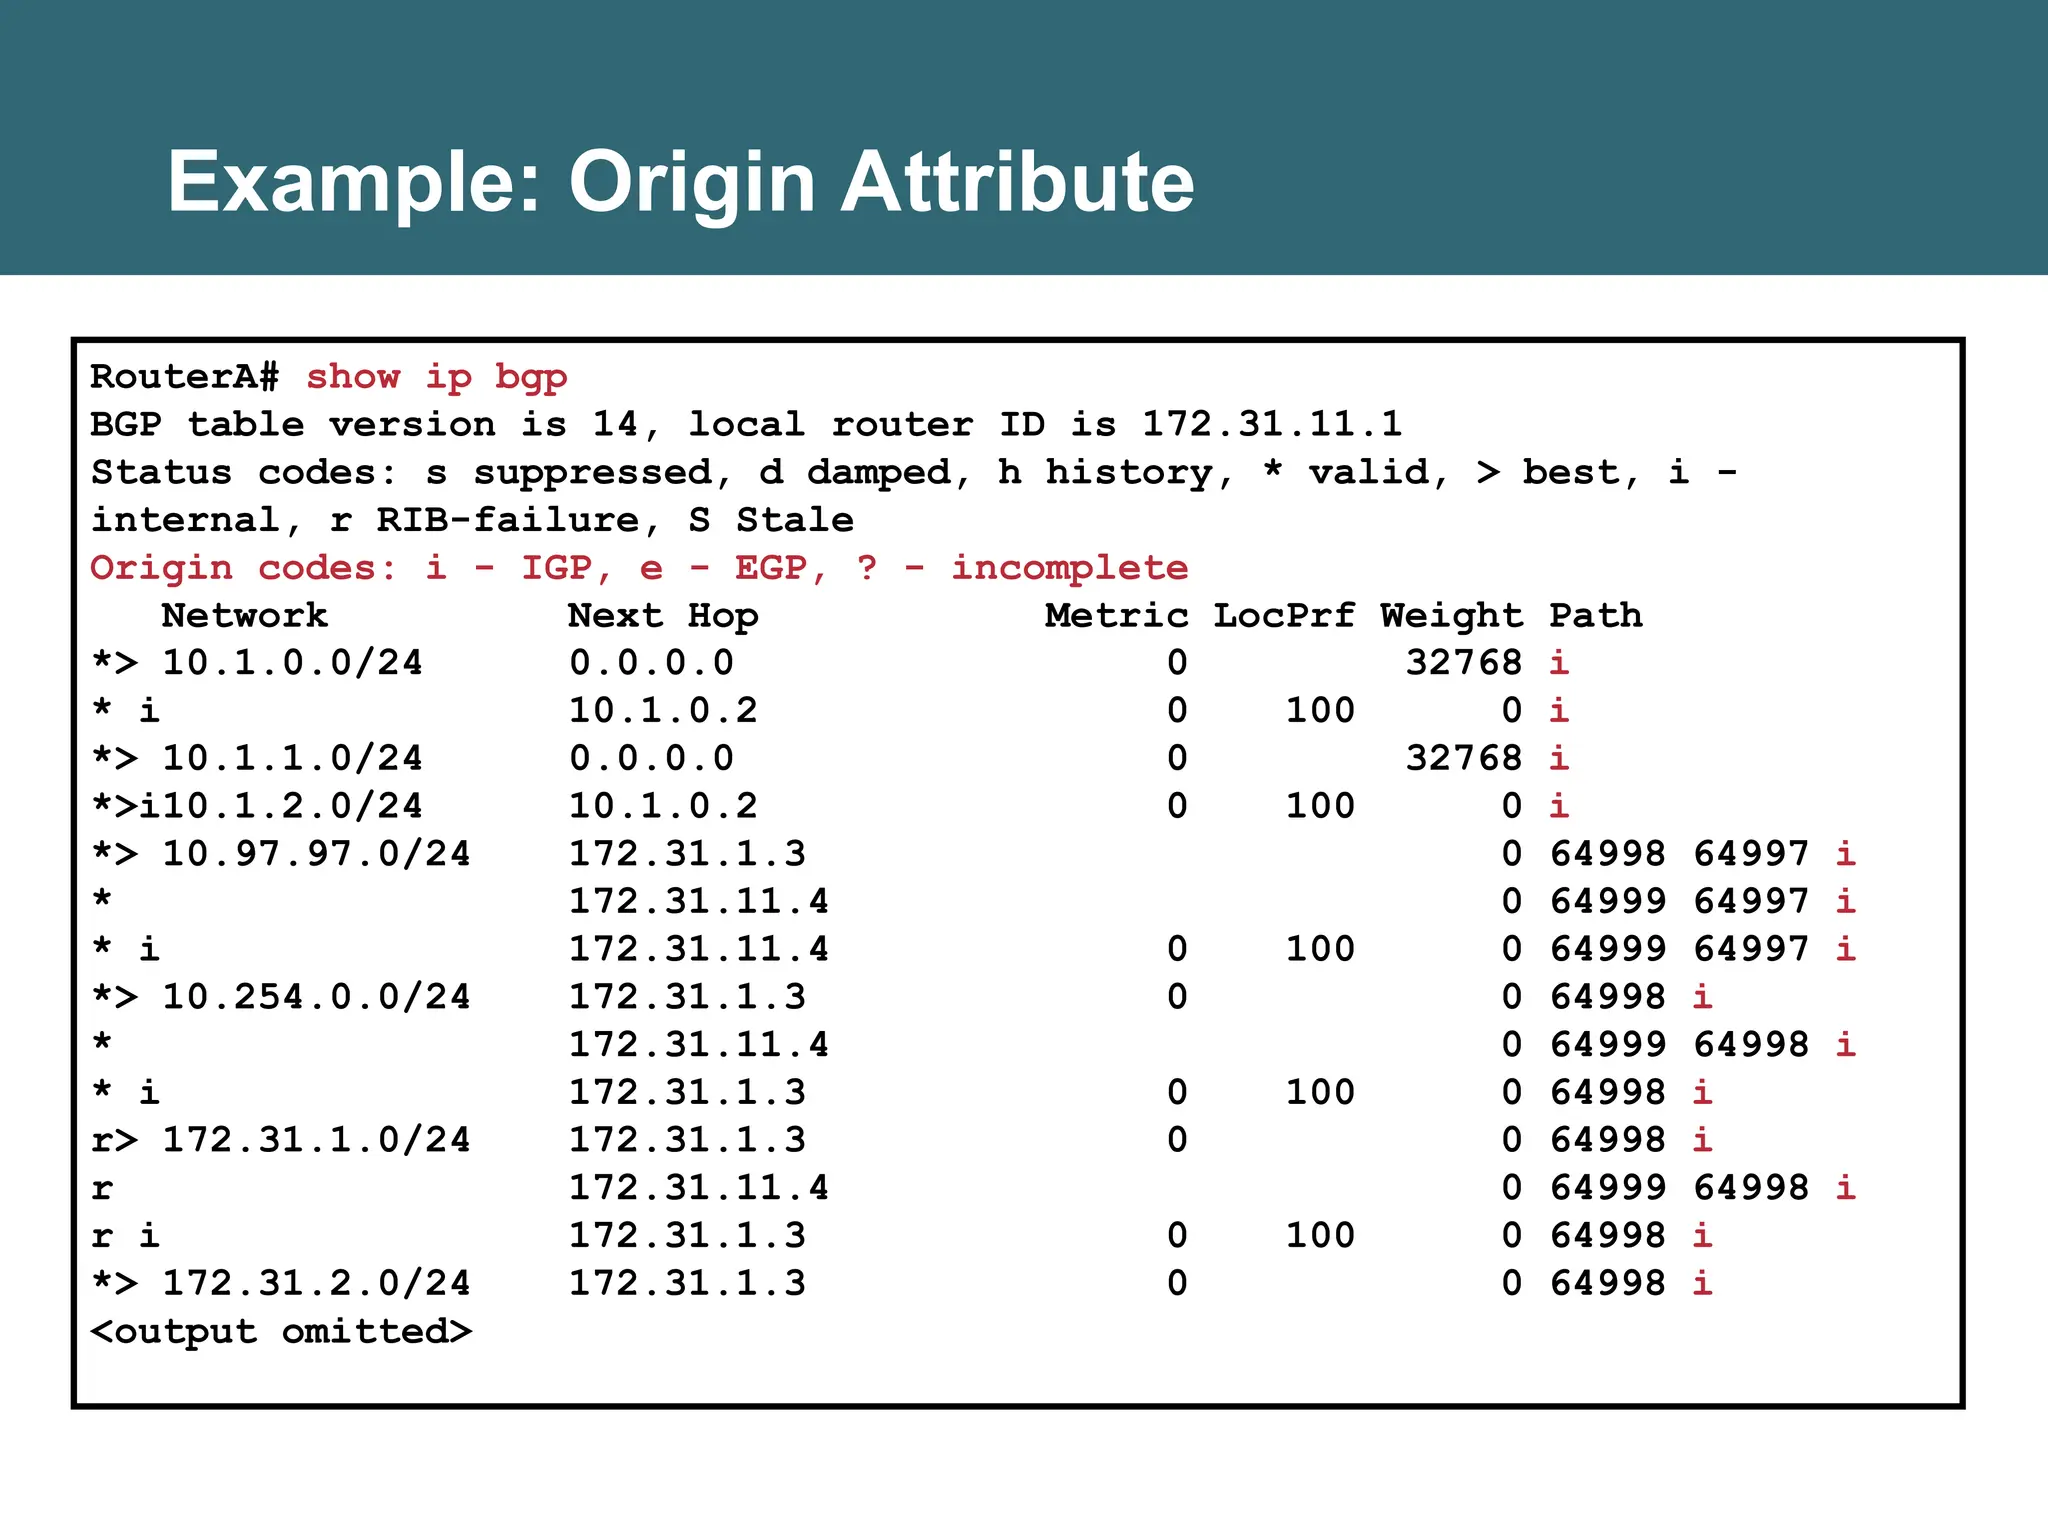Click the 'Weight' column header

click(1452, 617)
